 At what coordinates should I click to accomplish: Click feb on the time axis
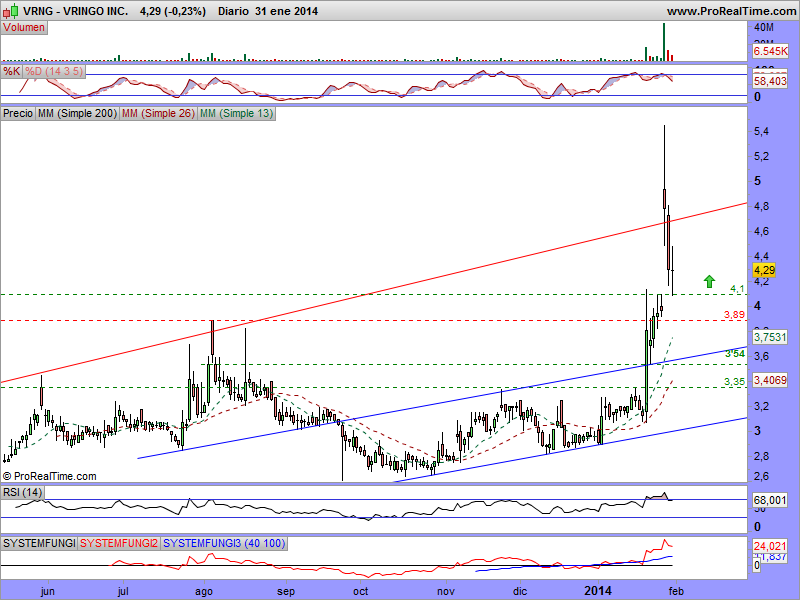pyautogui.click(x=676, y=591)
